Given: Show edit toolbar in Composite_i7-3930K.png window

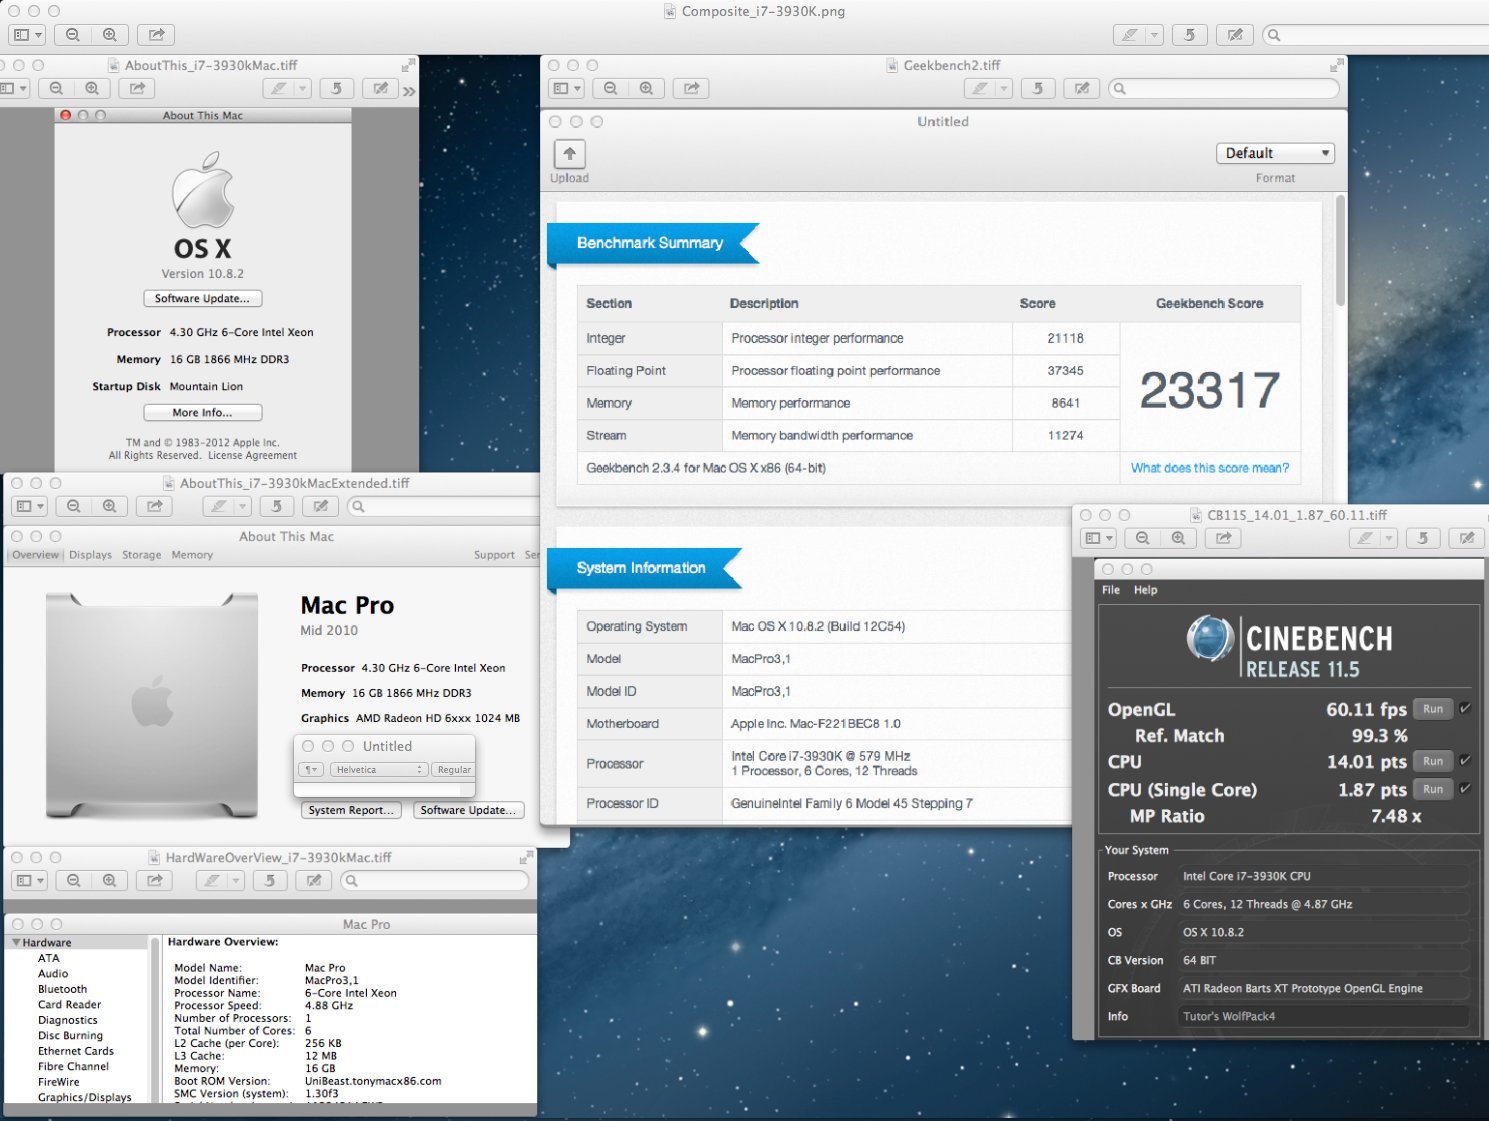Looking at the screenshot, I should pos(1235,35).
